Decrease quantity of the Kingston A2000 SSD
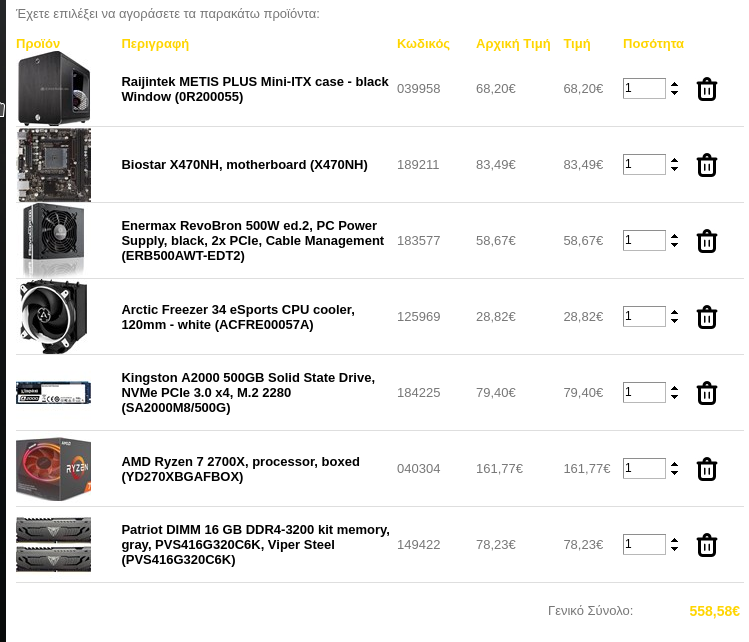Screen dimensions: 749x642 pyautogui.click(x=674, y=396)
